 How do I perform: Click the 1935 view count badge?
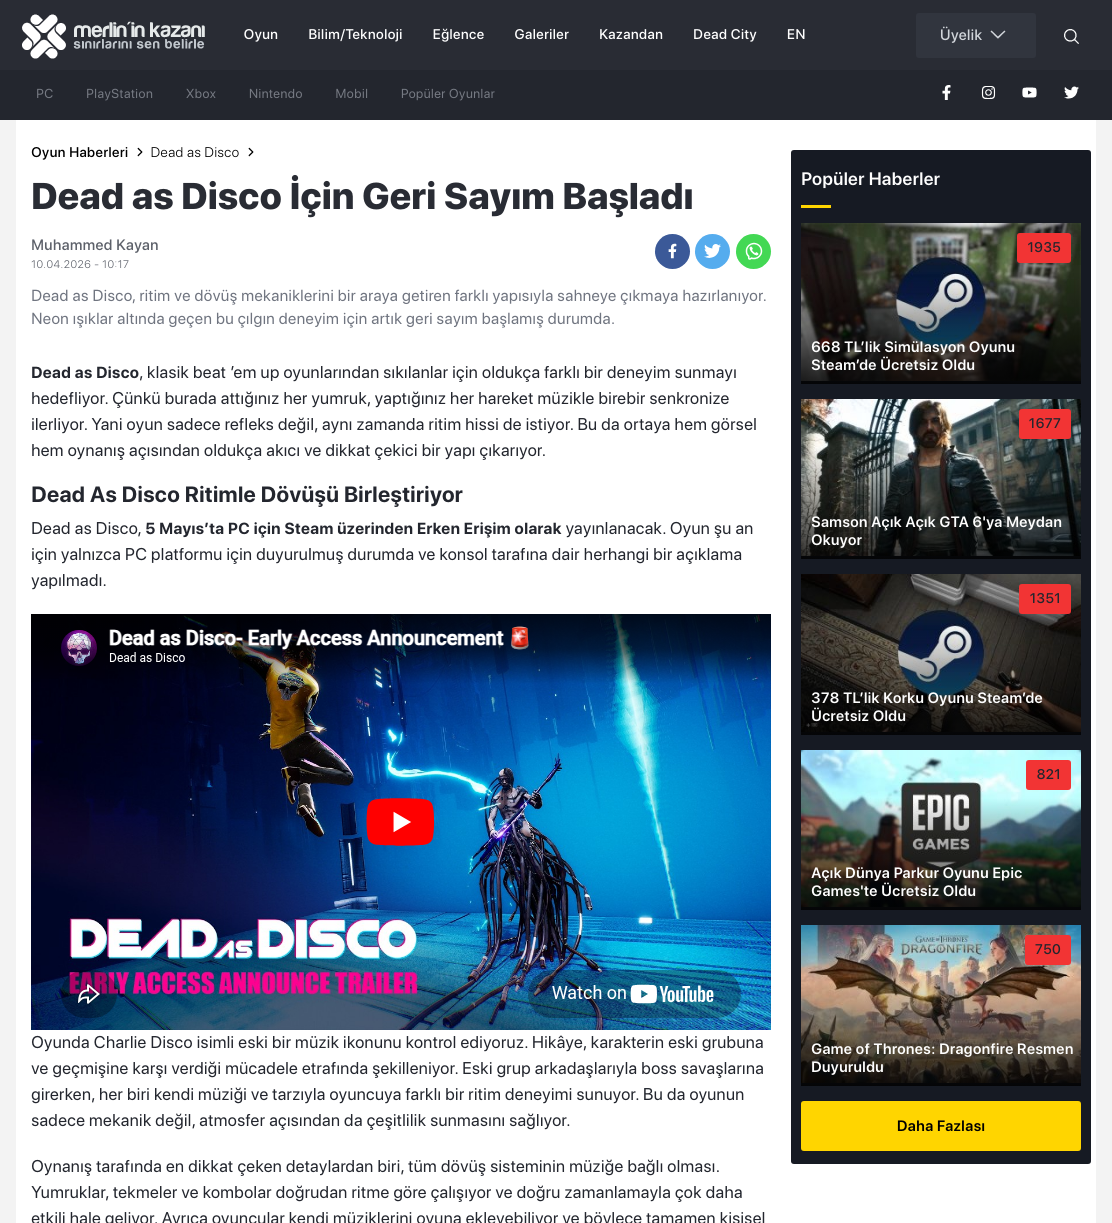click(x=1044, y=248)
